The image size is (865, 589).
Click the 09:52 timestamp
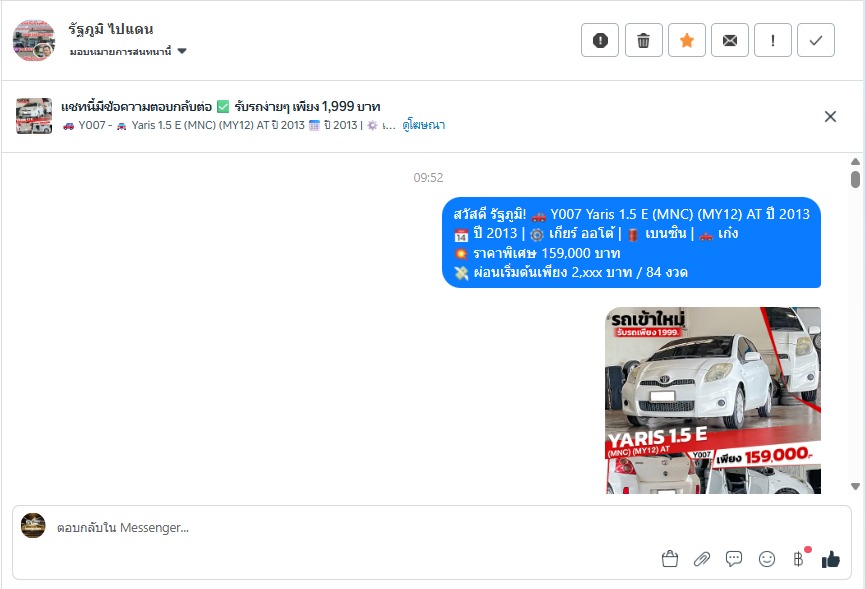pos(428,178)
